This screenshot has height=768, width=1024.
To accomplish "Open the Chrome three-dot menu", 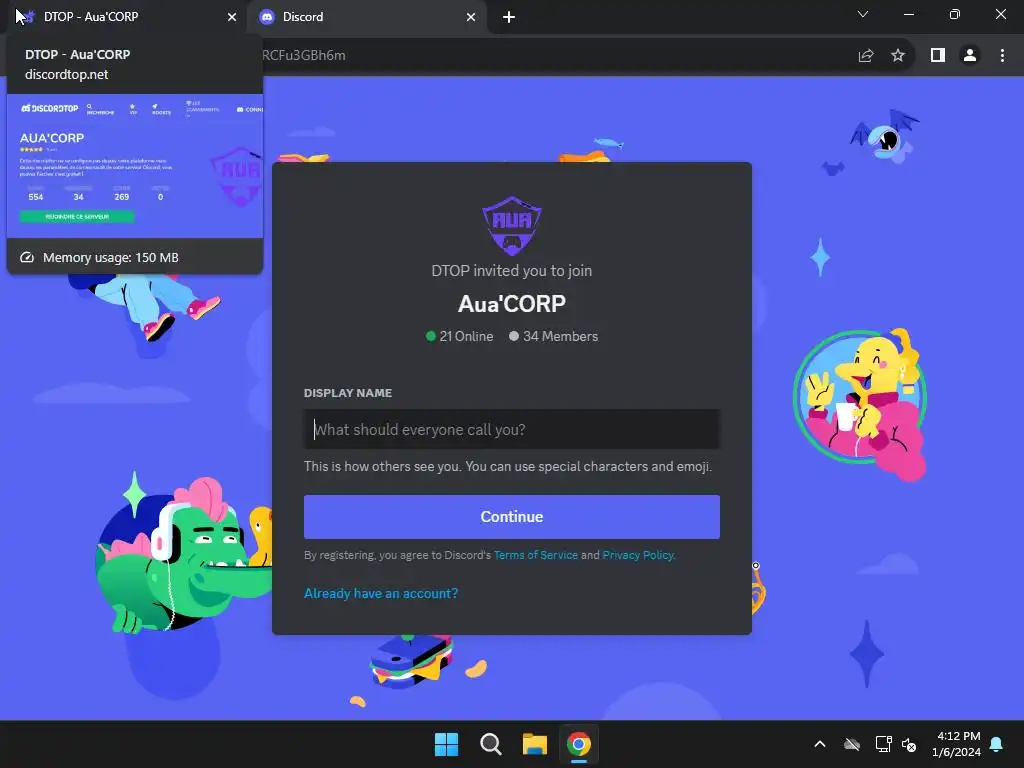I will click(x=1002, y=56).
